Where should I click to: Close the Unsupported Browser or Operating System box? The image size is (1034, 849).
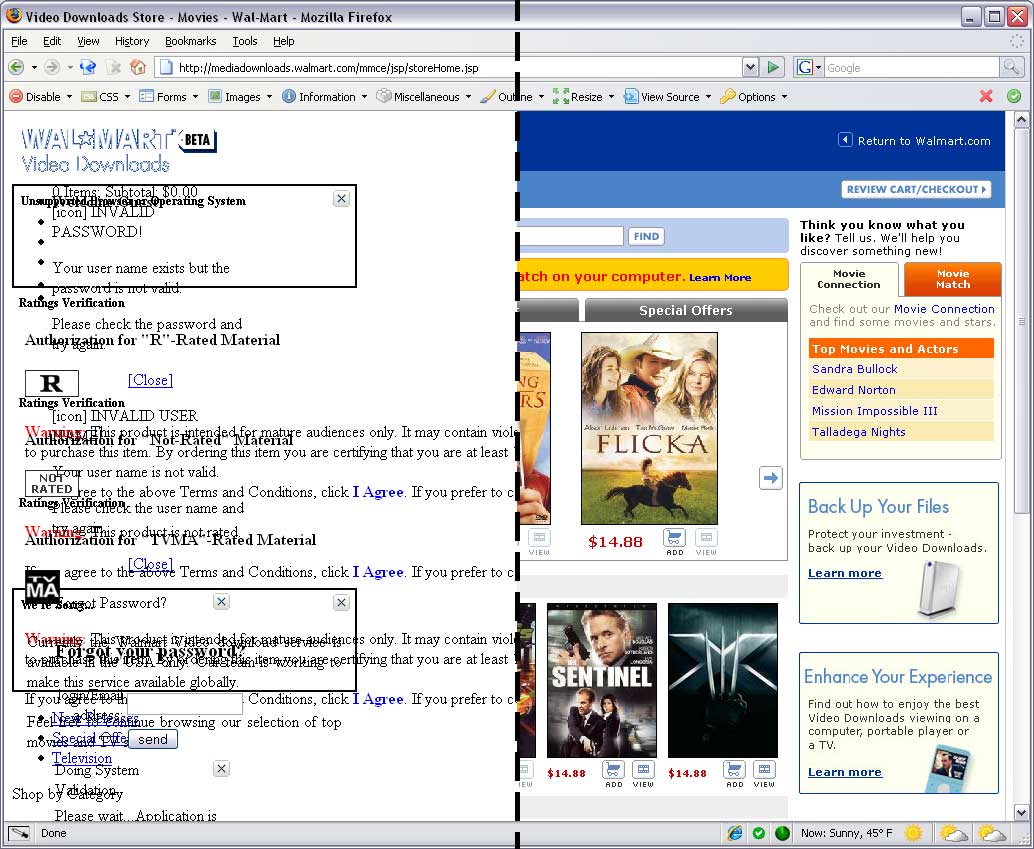341,199
